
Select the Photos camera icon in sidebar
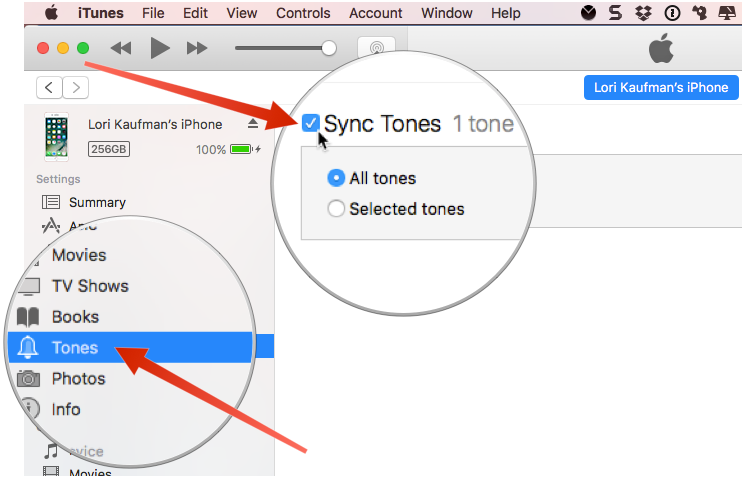[x=28, y=378]
